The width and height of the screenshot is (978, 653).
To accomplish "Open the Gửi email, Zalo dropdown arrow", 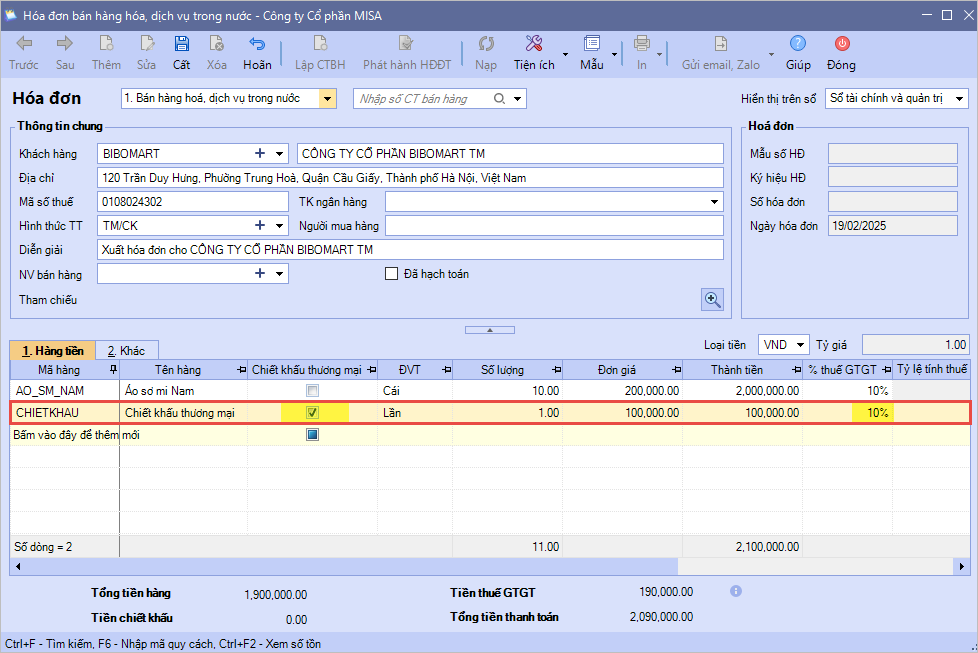I will (771, 54).
